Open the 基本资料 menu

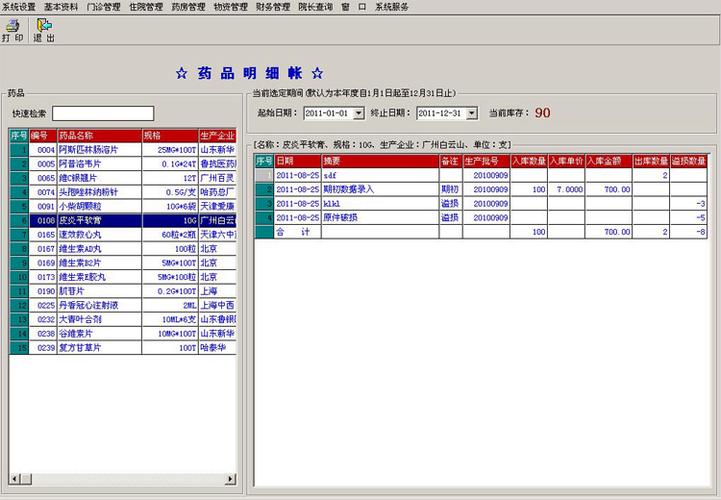(x=61, y=7)
